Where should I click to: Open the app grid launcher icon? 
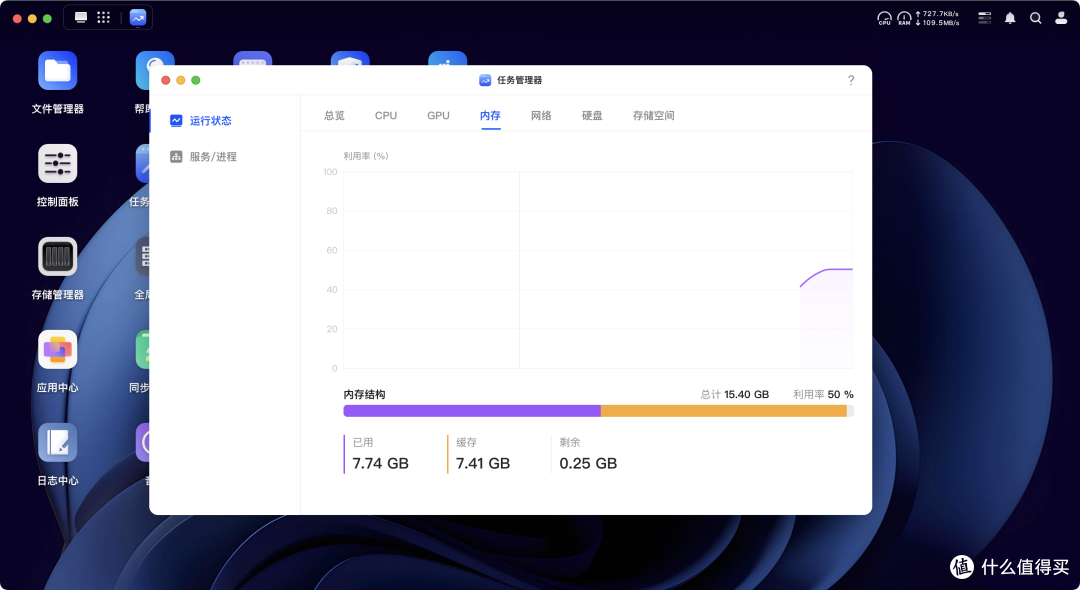tap(103, 17)
